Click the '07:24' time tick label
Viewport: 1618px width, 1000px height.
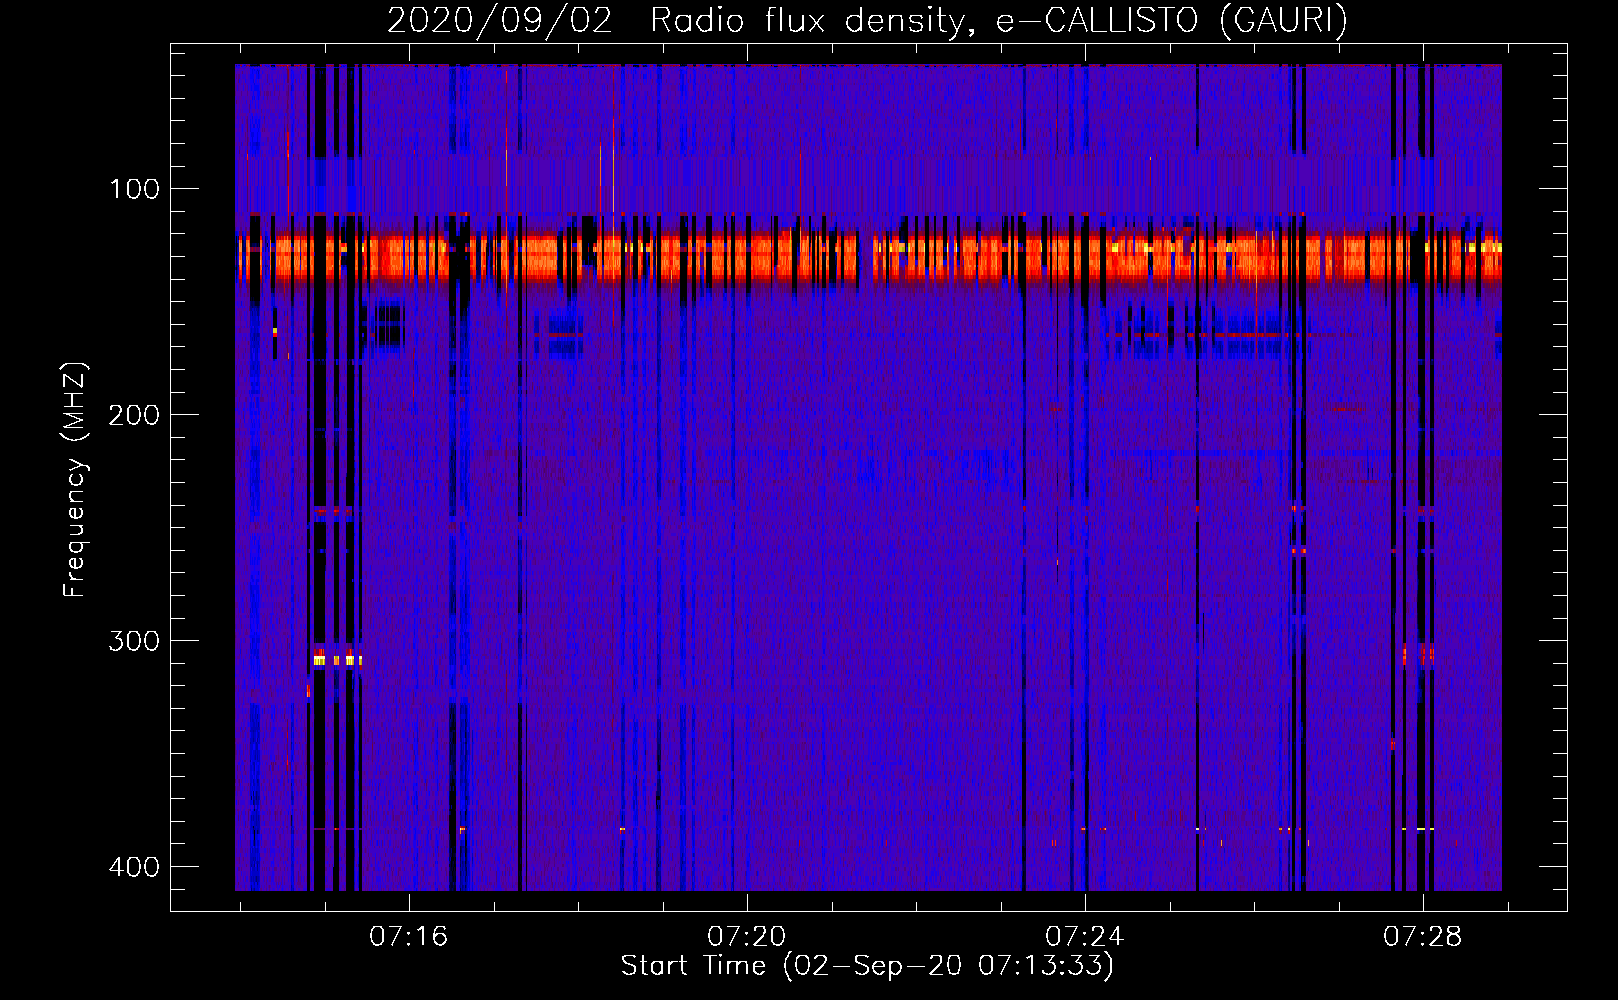pos(1085,937)
